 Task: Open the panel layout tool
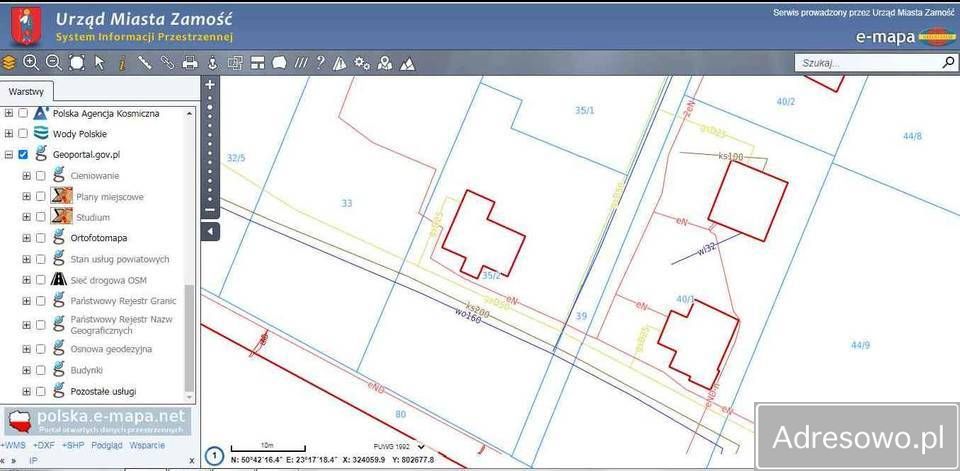click(x=258, y=62)
